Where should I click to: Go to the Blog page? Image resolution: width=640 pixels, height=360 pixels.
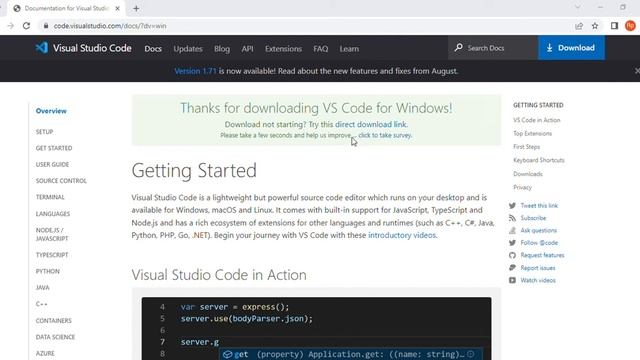222,49
